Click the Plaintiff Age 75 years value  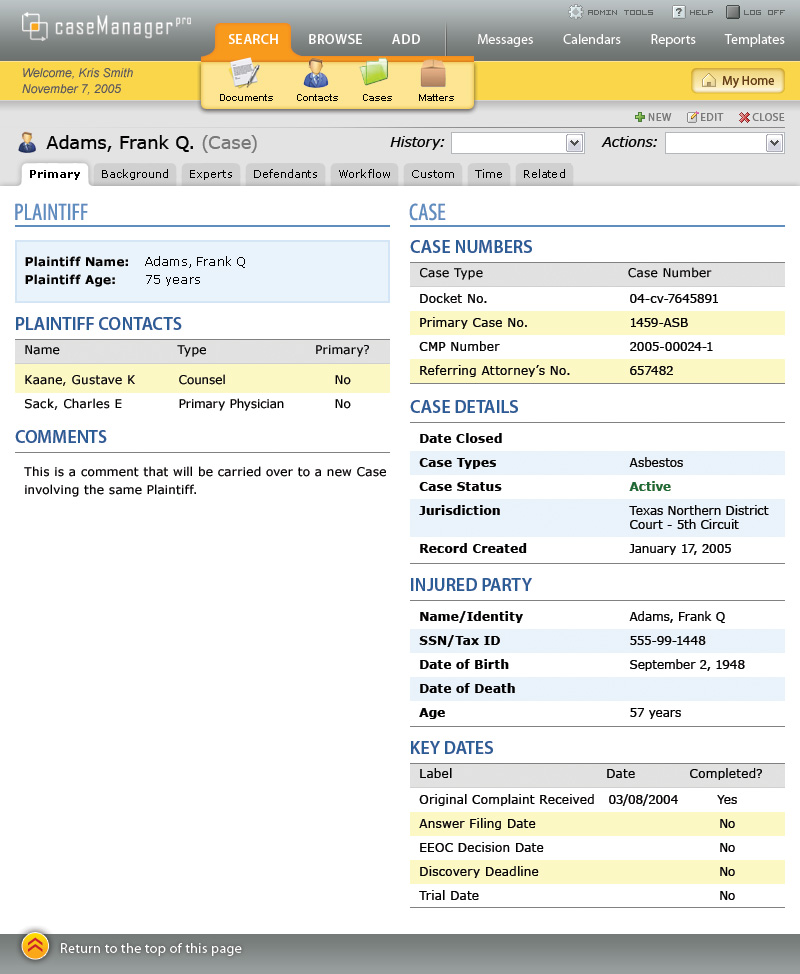(173, 280)
